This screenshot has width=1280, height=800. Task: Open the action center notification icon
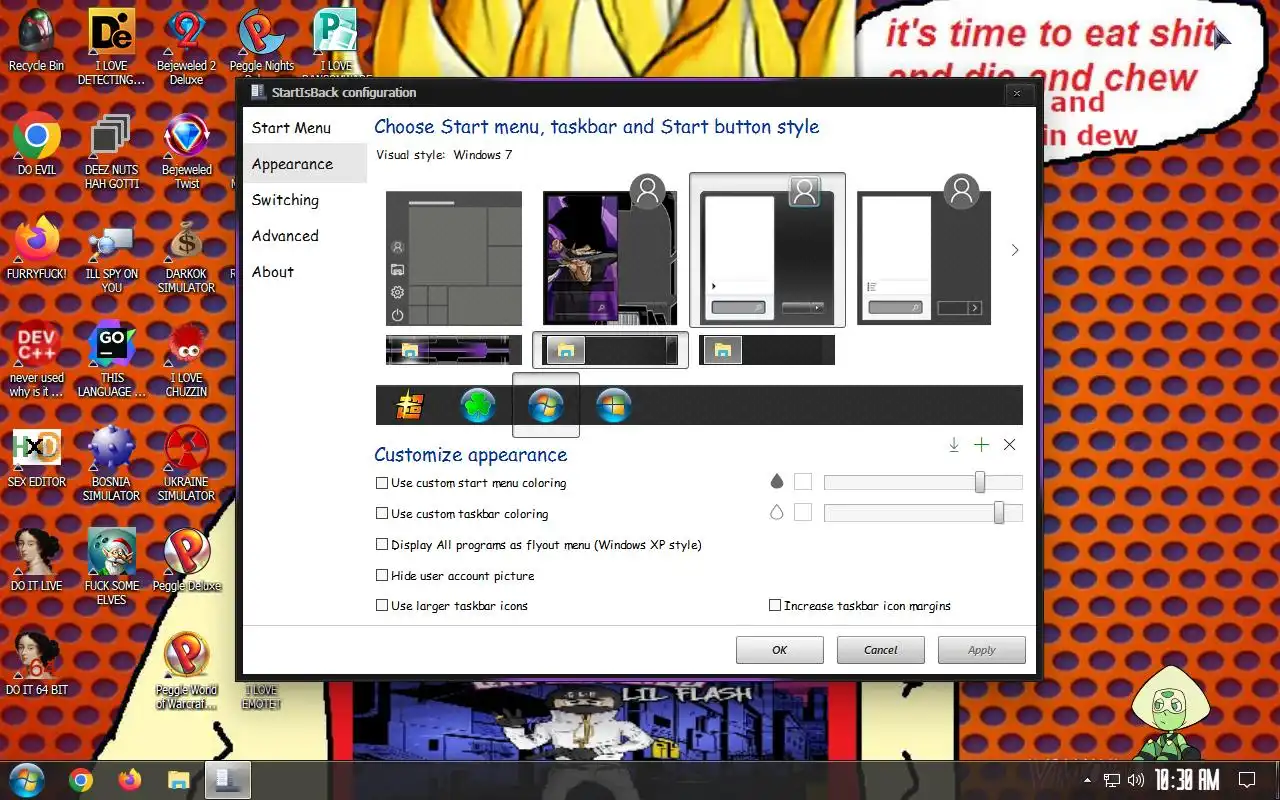click(x=1247, y=780)
